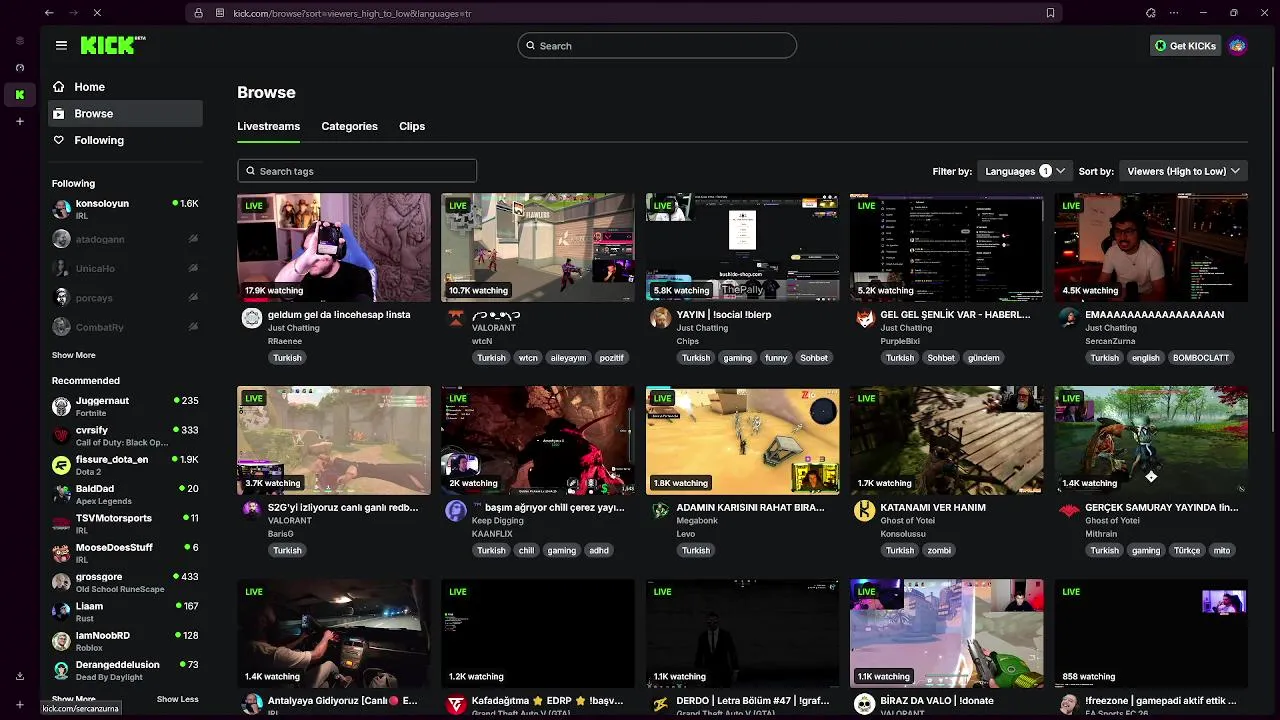Click the gündem tag on PurpleBixi stream
1280x720 pixels.
click(983, 358)
